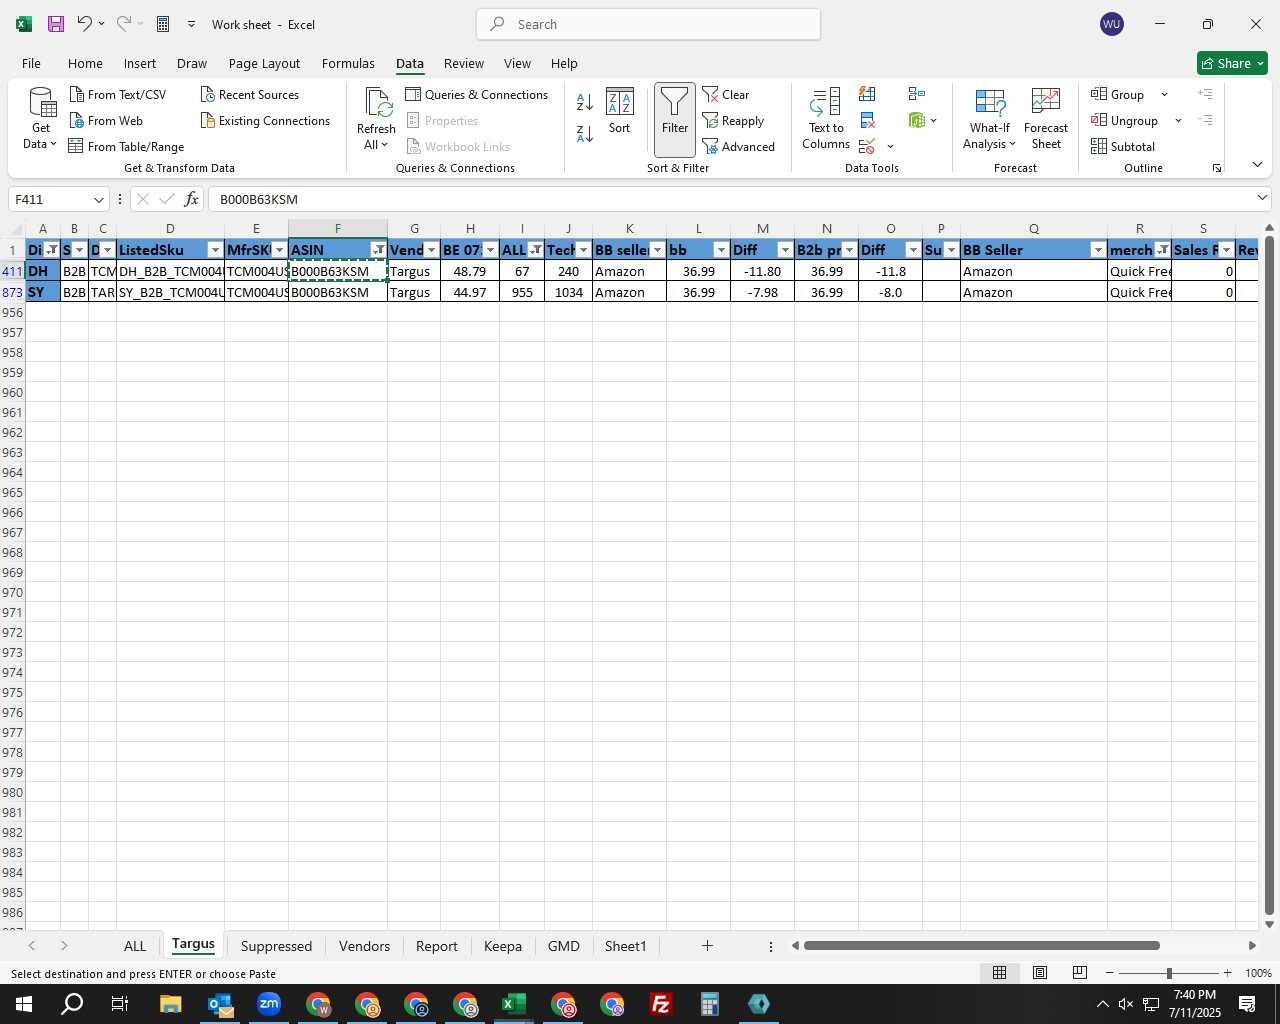Click the Subtotal command

click(x=1123, y=146)
